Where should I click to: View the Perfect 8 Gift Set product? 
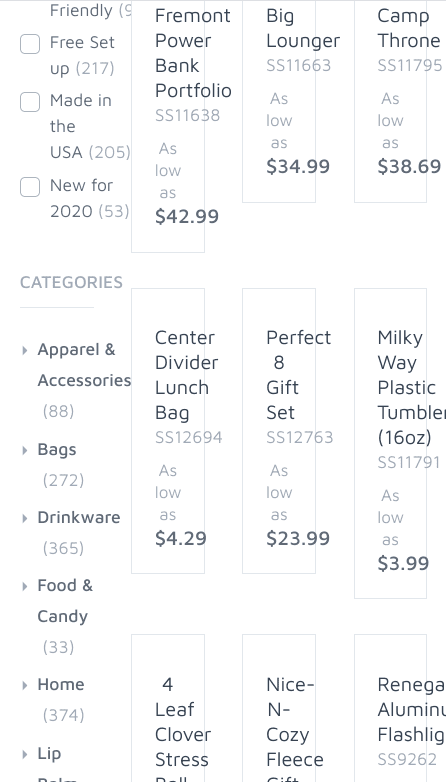[298, 375]
